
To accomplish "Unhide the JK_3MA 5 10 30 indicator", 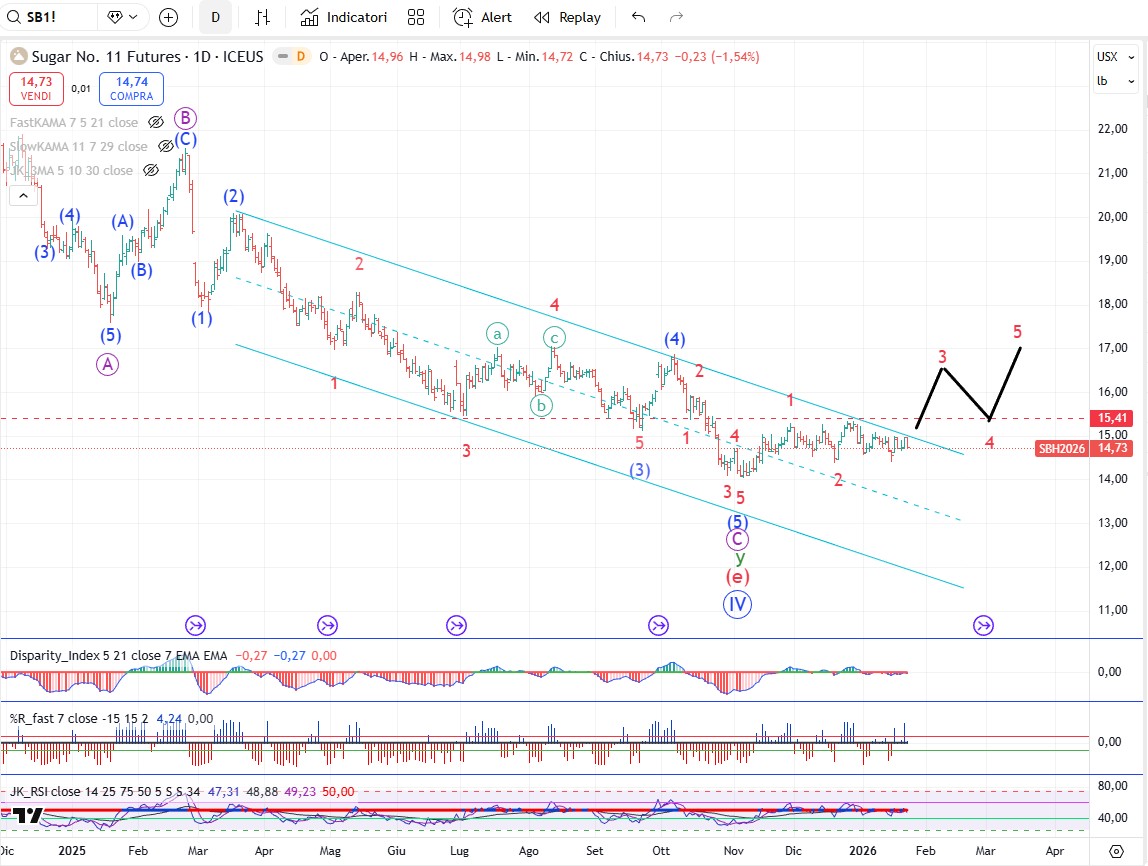I will coord(151,170).
